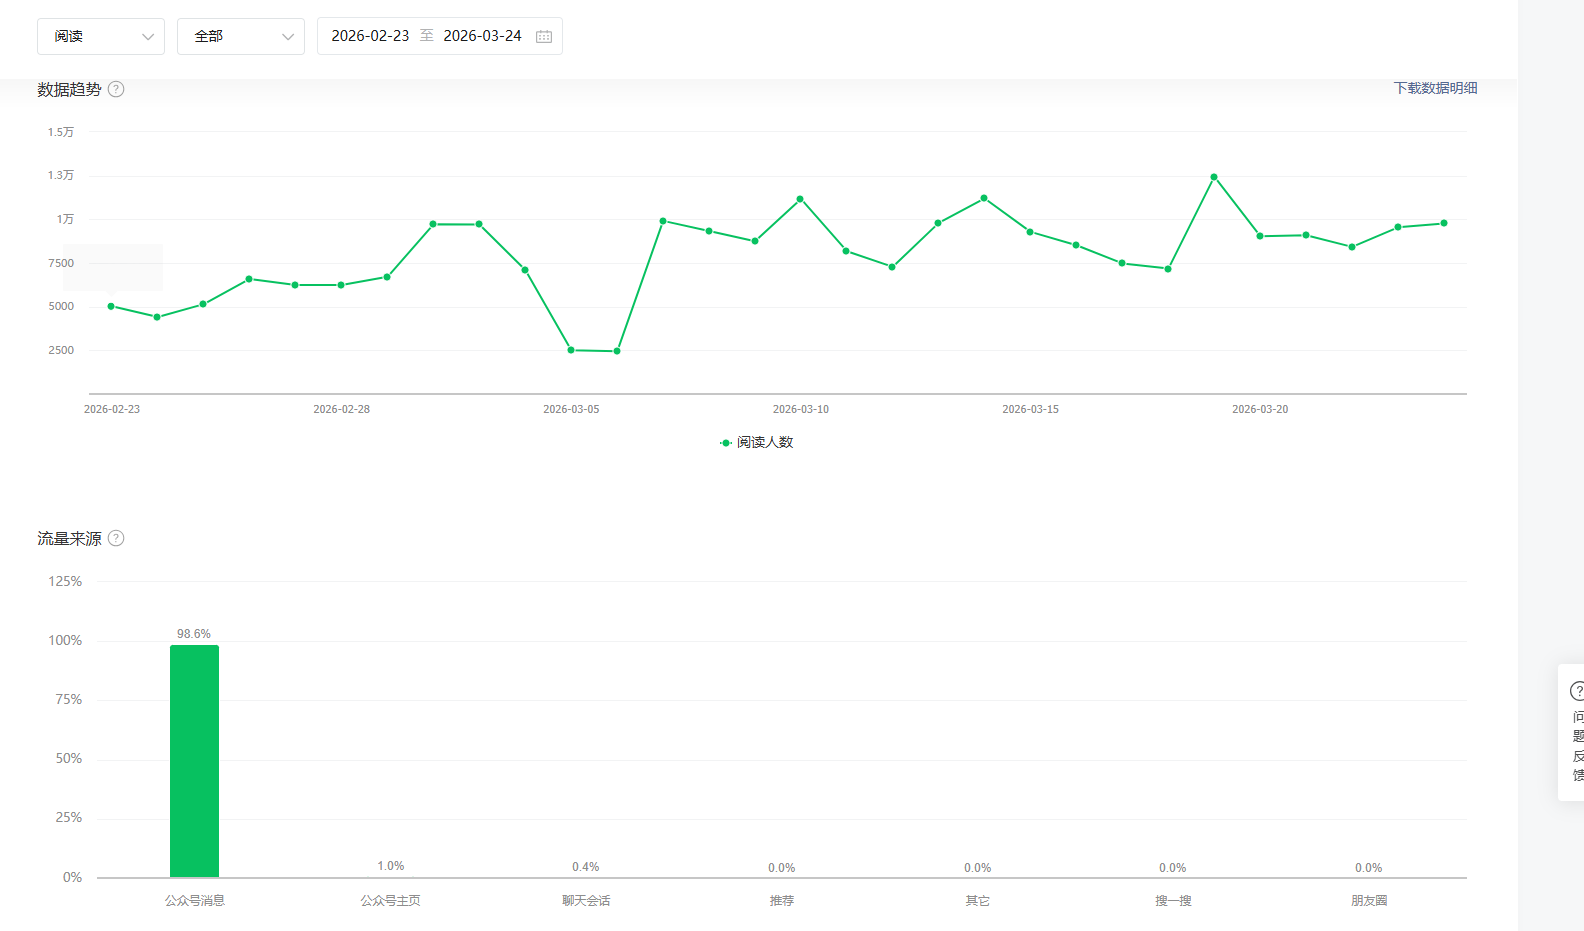The height and width of the screenshot is (931, 1584).
Task: Click the 公众号消息 green bar
Action: (x=194, y=760)
